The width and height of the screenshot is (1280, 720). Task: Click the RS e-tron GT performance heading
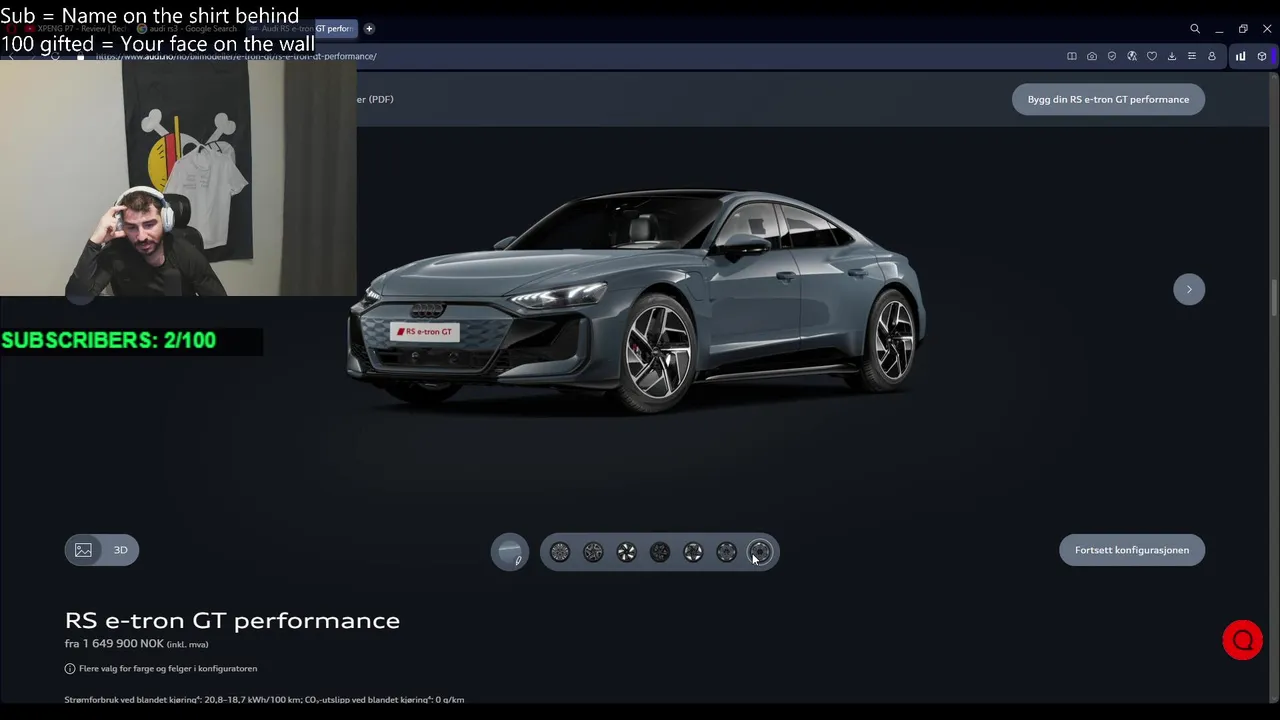pyautogui.click(x=232, y=620)
